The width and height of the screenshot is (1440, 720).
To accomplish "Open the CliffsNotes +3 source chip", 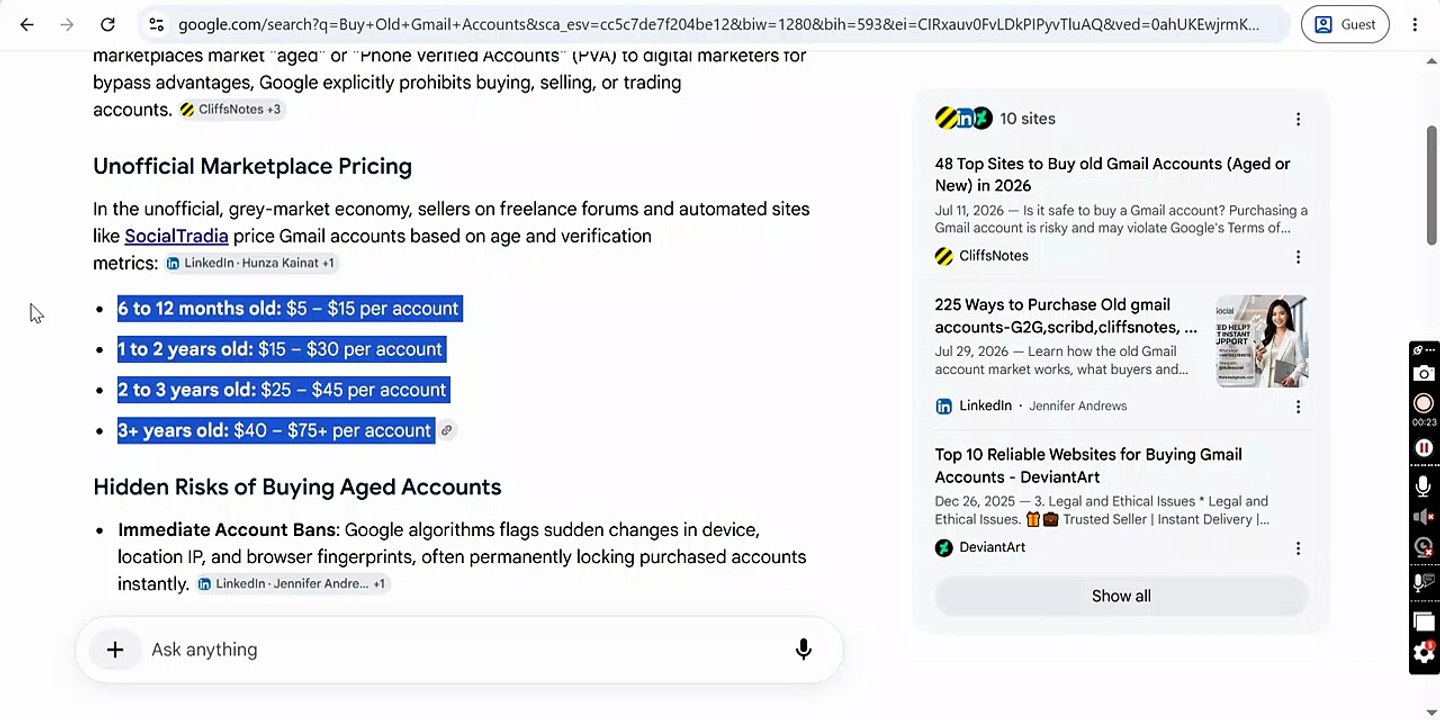I will (x=232, y=109).
